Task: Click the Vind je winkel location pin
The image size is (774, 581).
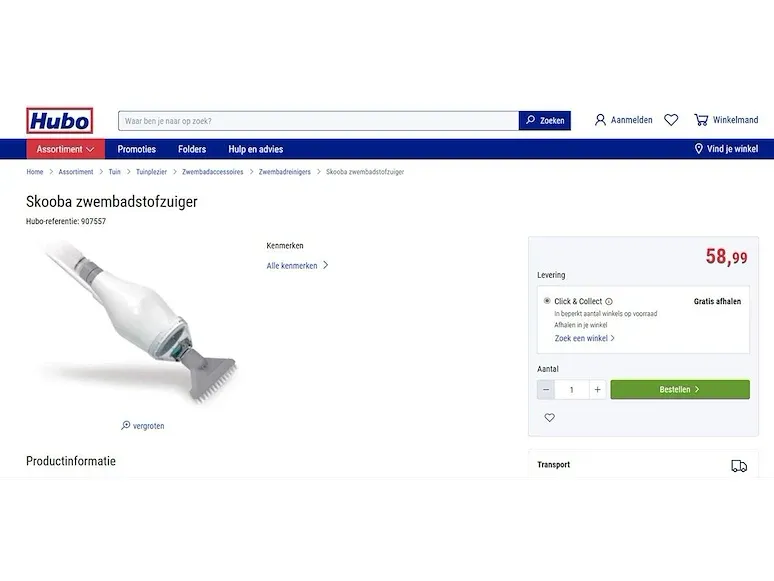Action: 698,149
